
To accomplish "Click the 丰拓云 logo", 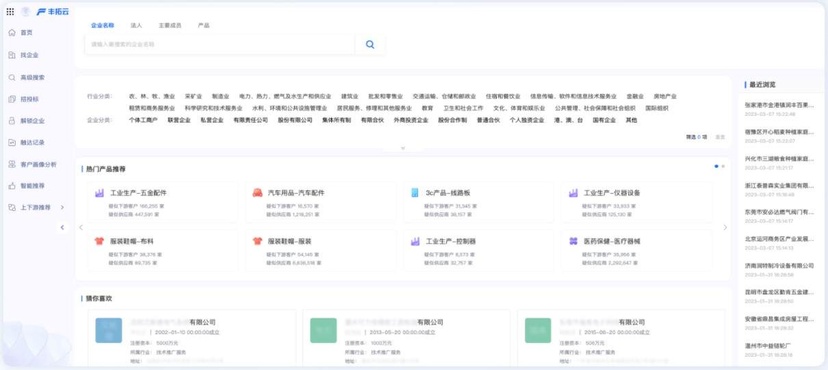I will click(53, 12).
